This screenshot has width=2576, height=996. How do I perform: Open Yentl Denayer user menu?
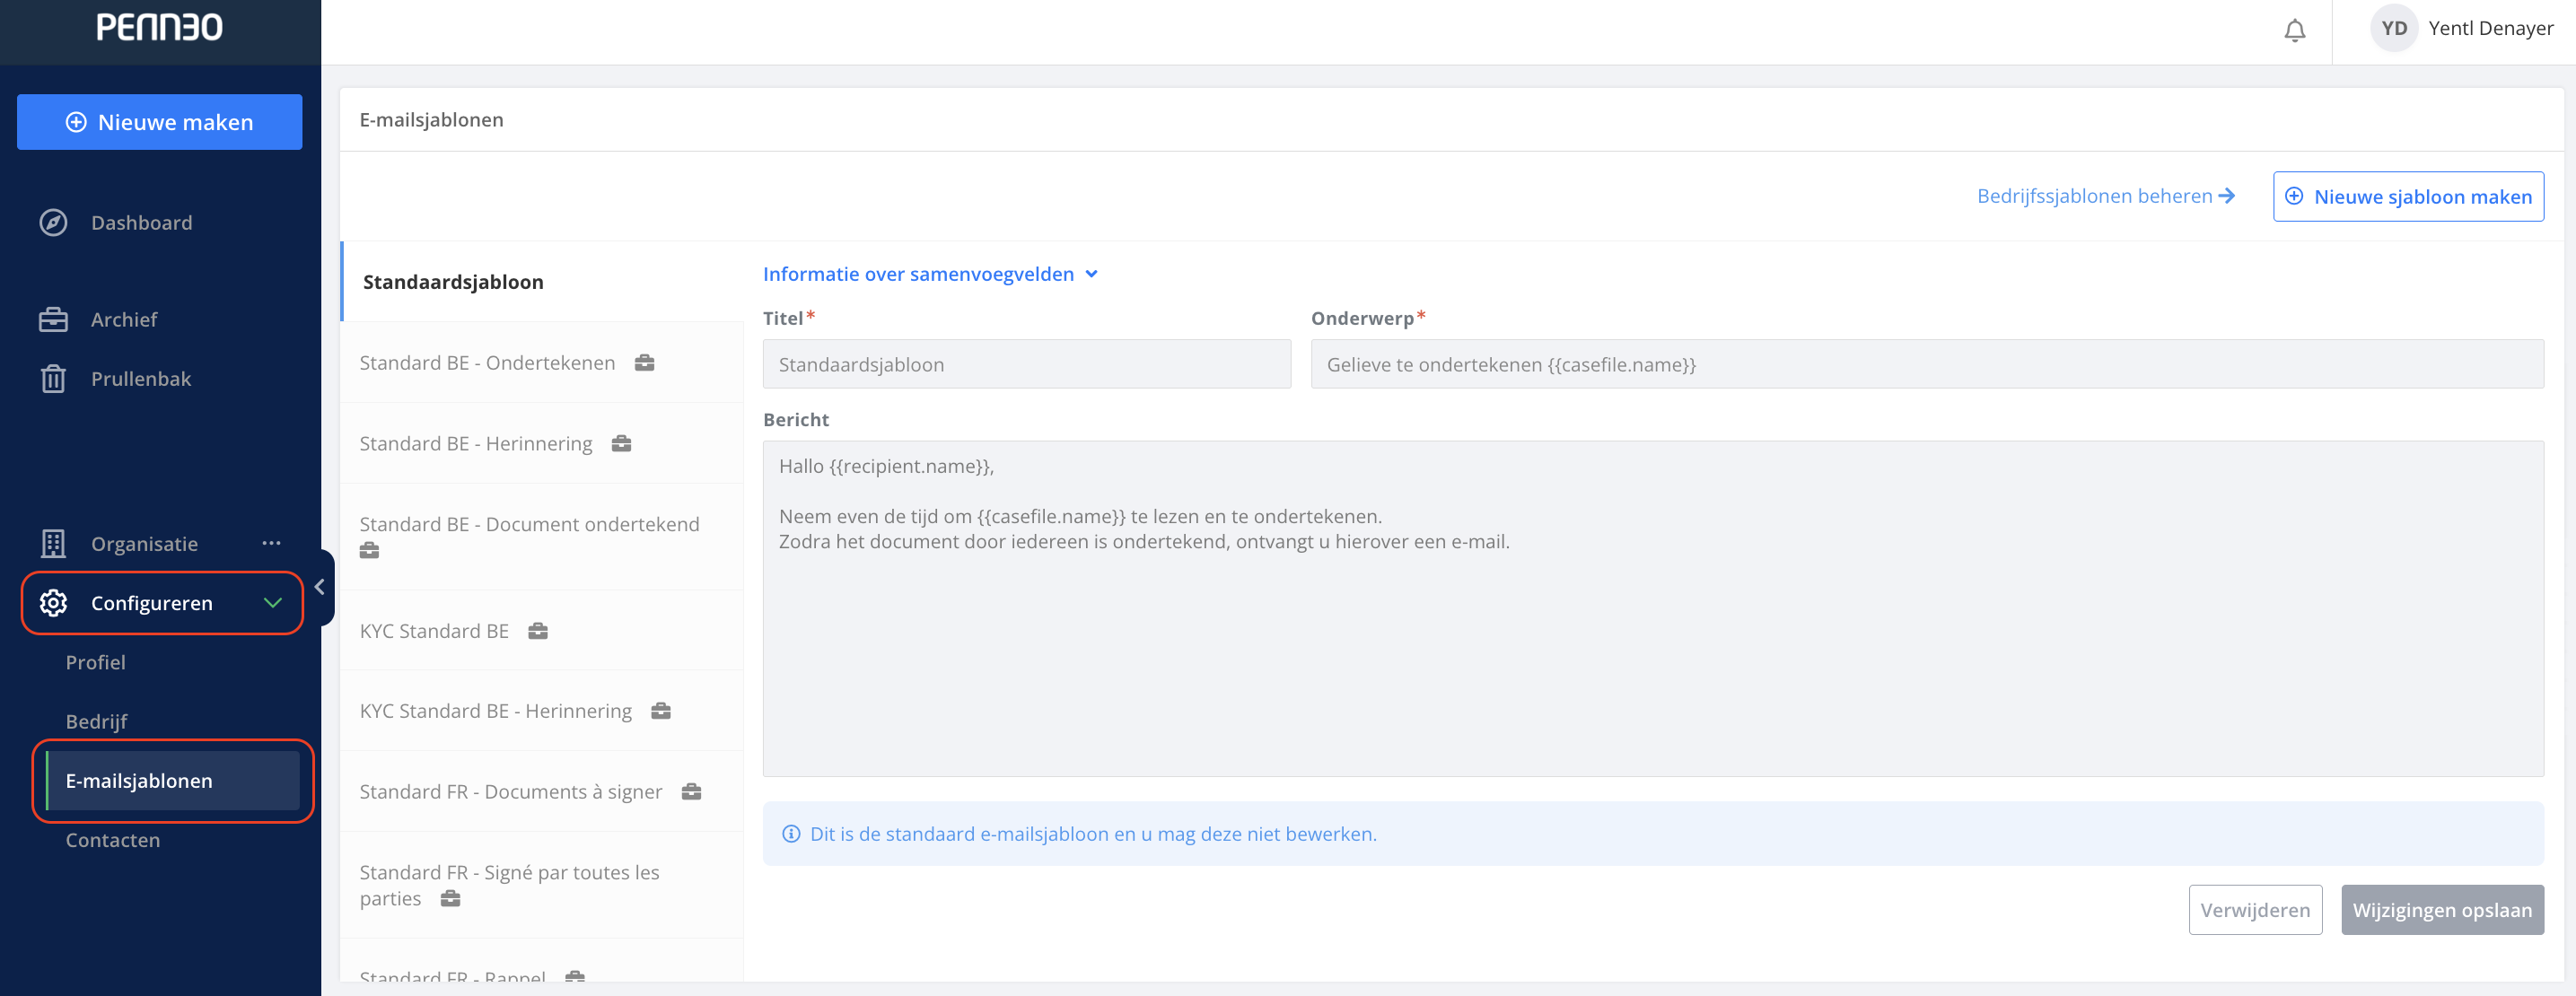2461,28
